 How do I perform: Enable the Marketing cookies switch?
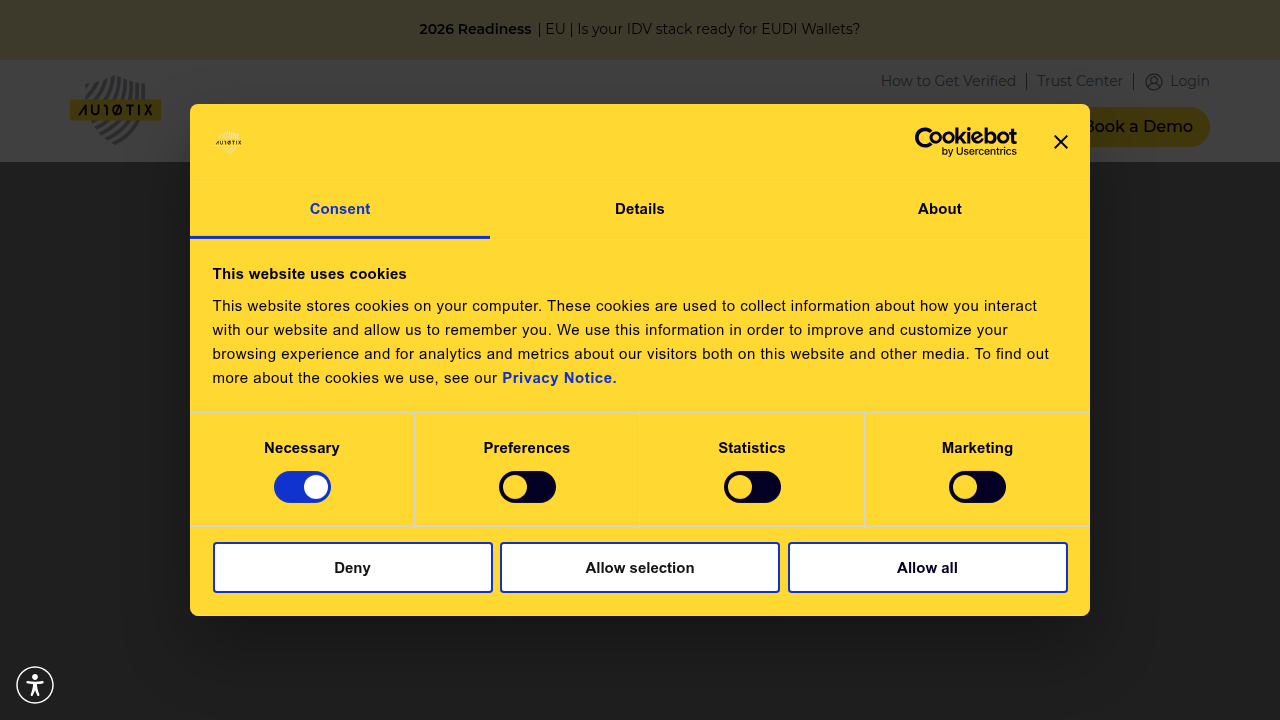tap(977, 487)
